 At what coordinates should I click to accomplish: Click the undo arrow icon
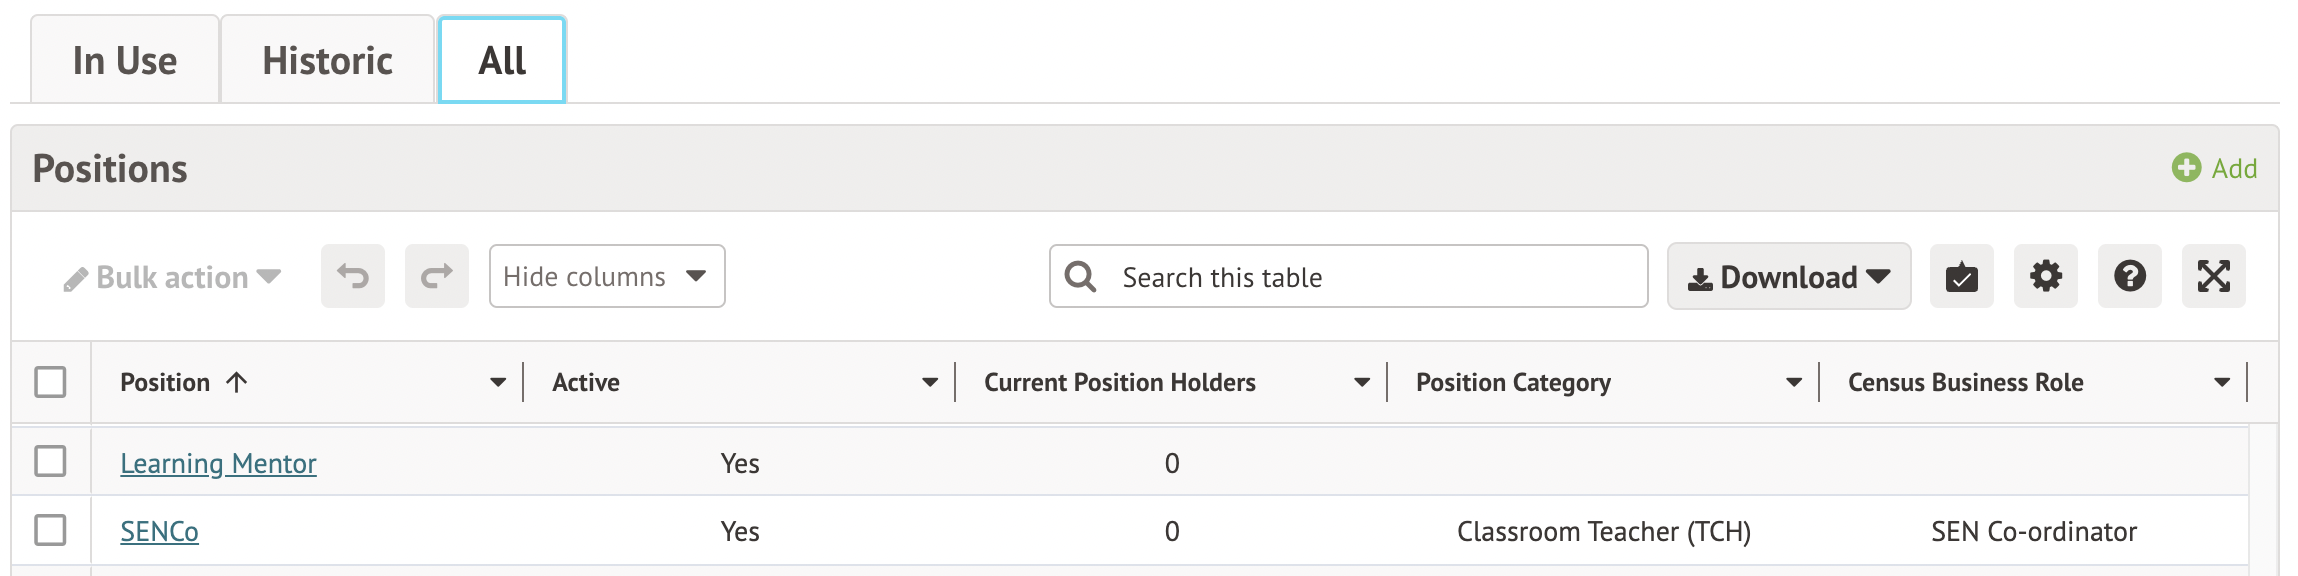point(353,276)
